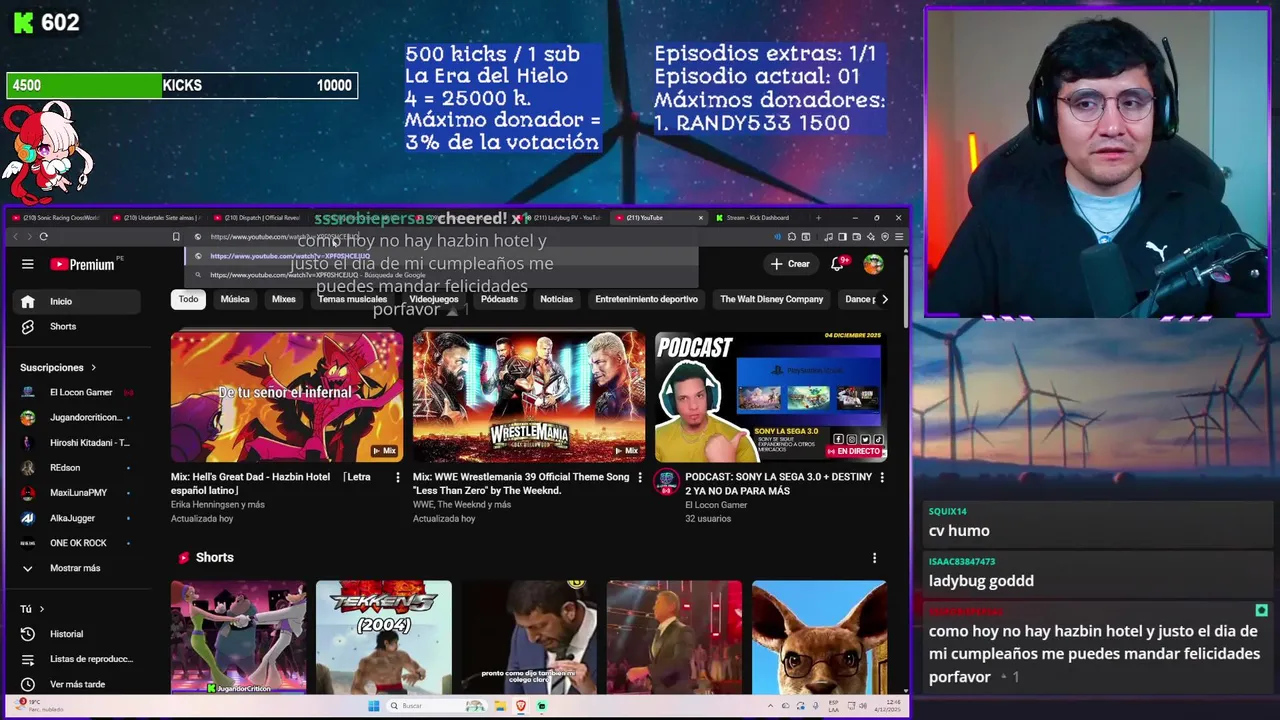Open the dancing cartoon characters short
This screenshot has width=1280, height=720.
[x=239, y=637]
